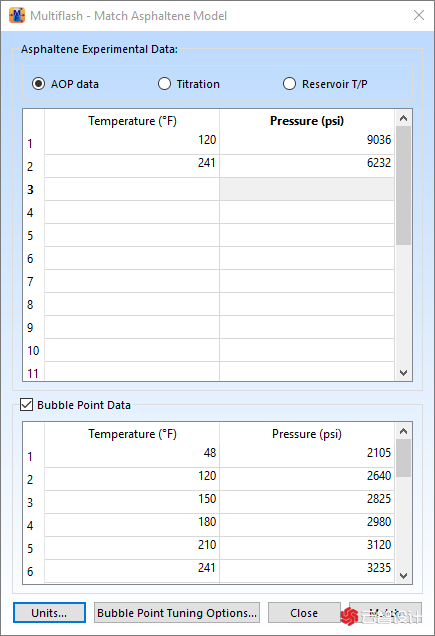Close the Match Asphaltene Model dialog

(x=419, y=15)
